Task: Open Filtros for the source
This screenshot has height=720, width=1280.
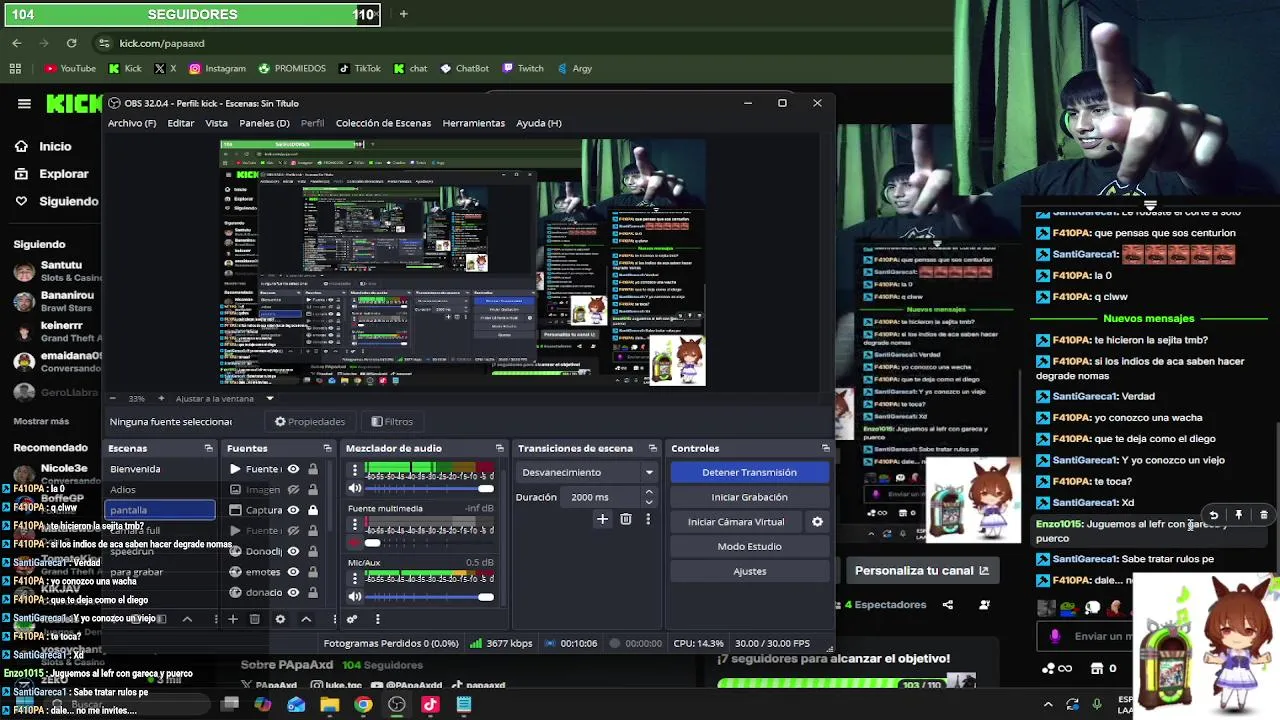Action: coord(391,422)
